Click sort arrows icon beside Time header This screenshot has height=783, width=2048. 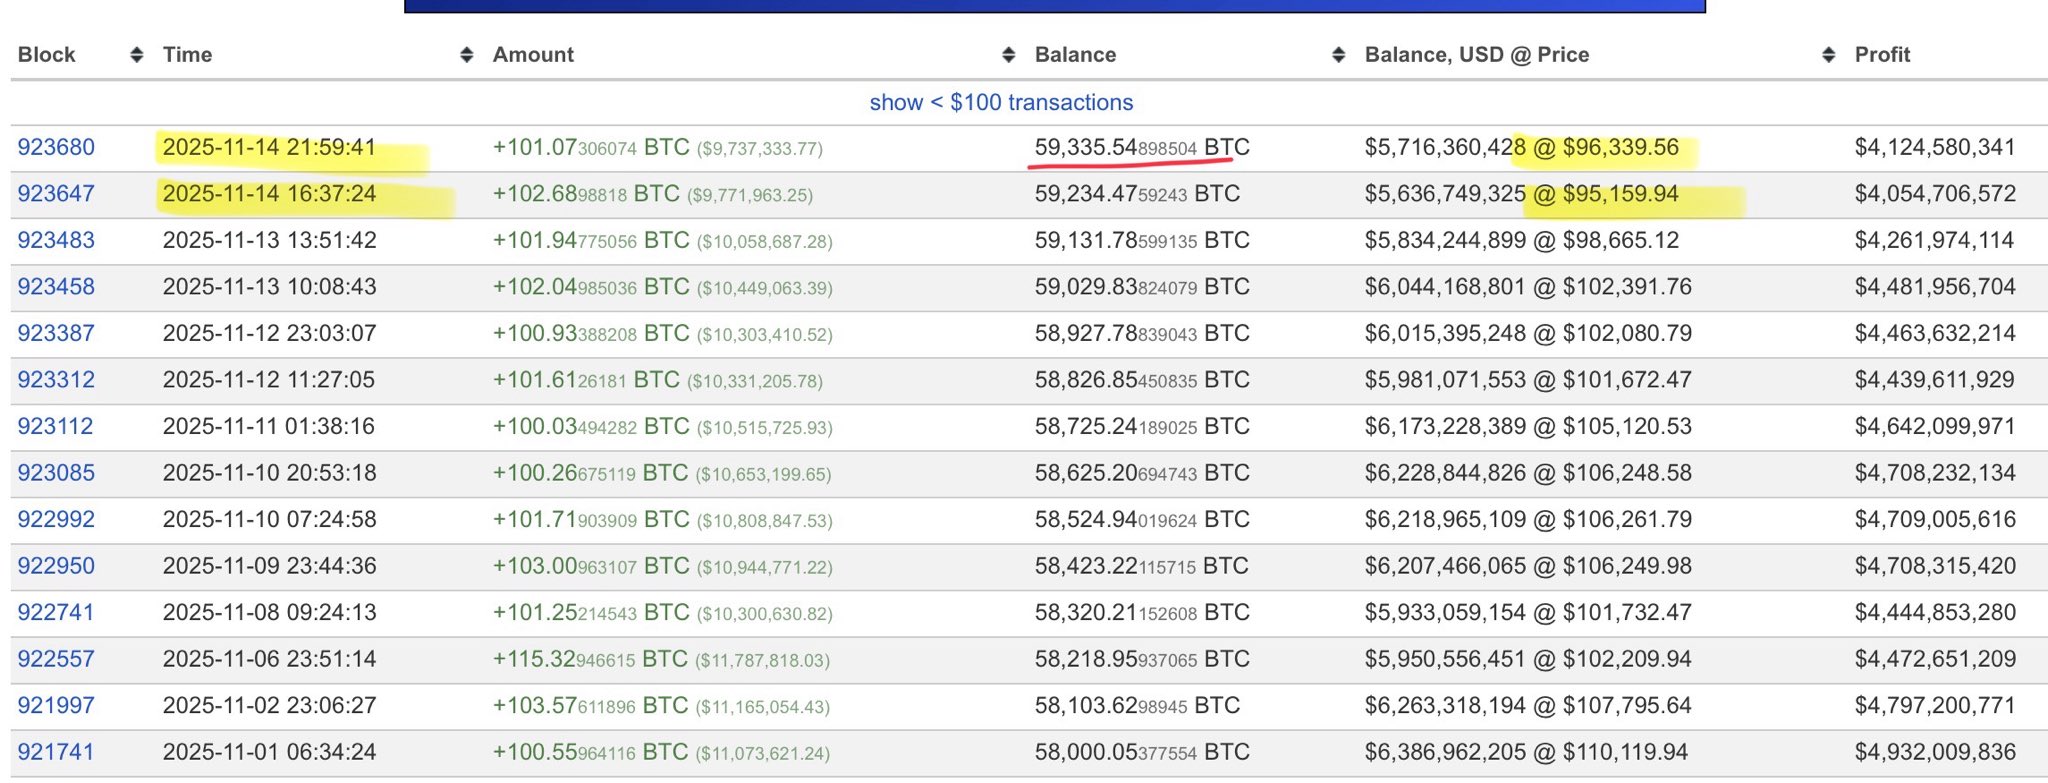[466, 55]
